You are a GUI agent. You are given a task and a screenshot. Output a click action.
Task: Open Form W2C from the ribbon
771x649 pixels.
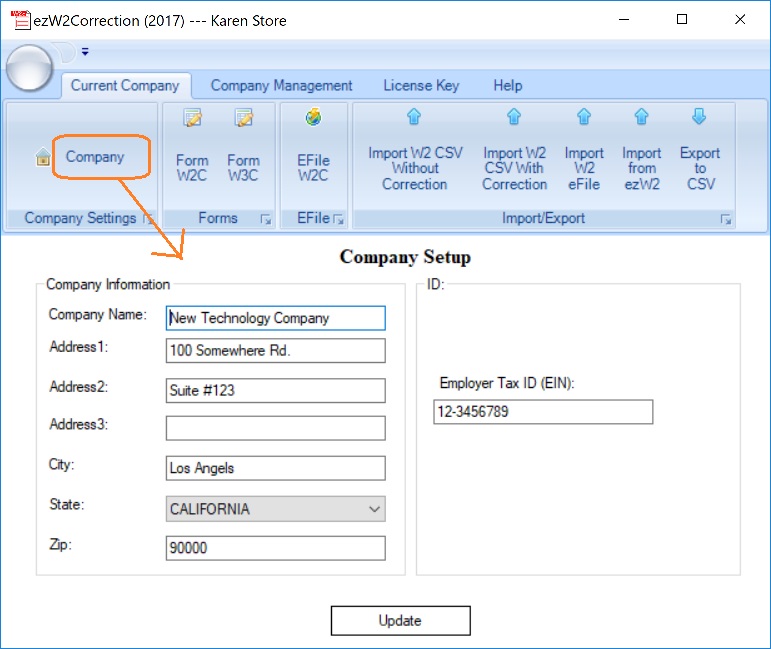[x=192, y=150]
